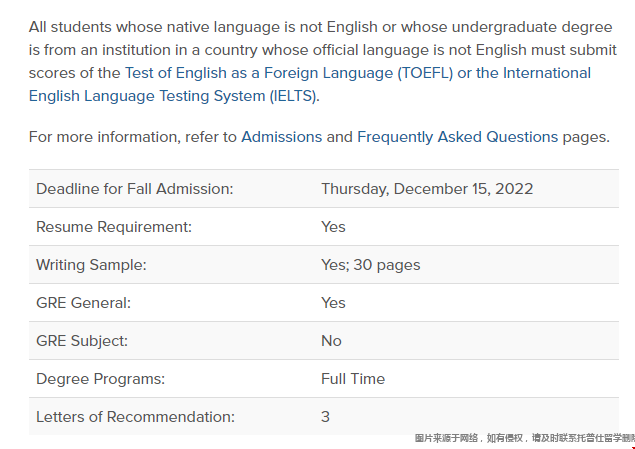Click the 'Yes' value for Resume Requirement
Image resolution: width=635 pixels, height=449 pixels.
(x=333, y=227)
